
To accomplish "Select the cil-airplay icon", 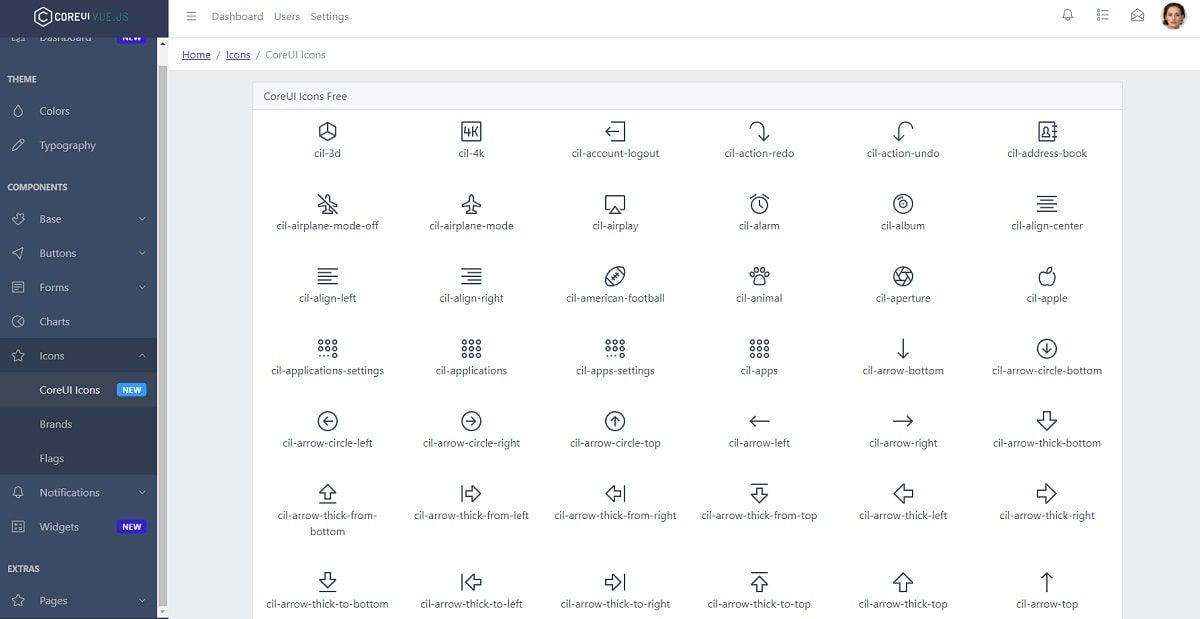I will point(615,204).
